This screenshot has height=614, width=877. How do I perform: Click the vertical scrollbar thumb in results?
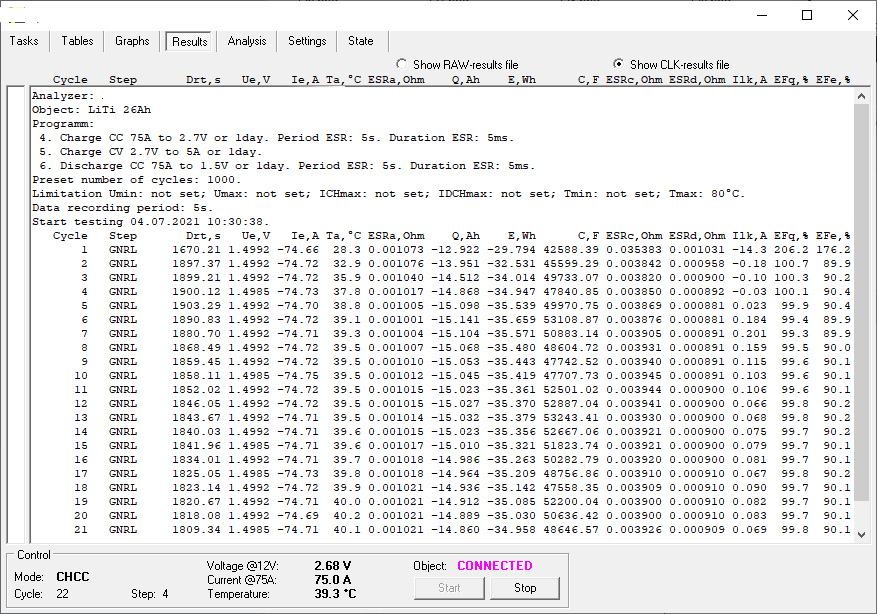pyautogui.click(x=861, y=302)
